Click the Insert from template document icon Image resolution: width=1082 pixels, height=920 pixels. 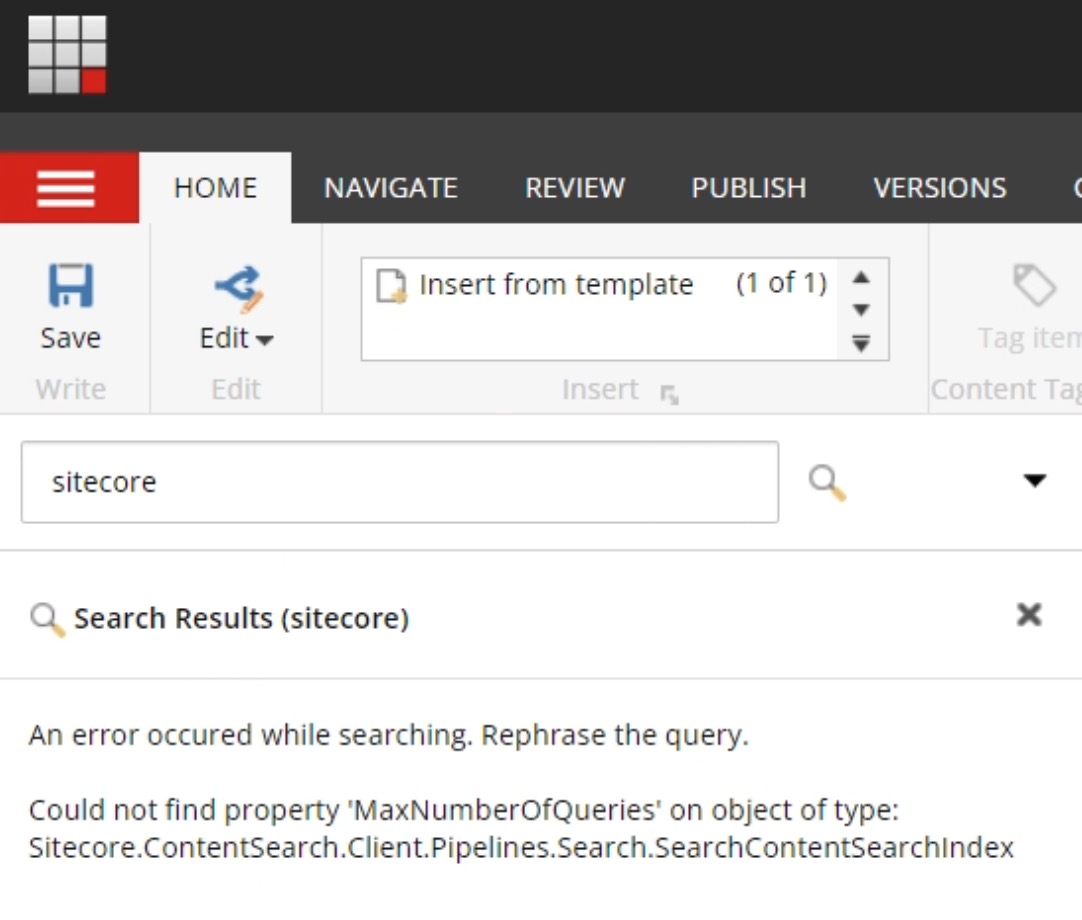click(391, 285)
